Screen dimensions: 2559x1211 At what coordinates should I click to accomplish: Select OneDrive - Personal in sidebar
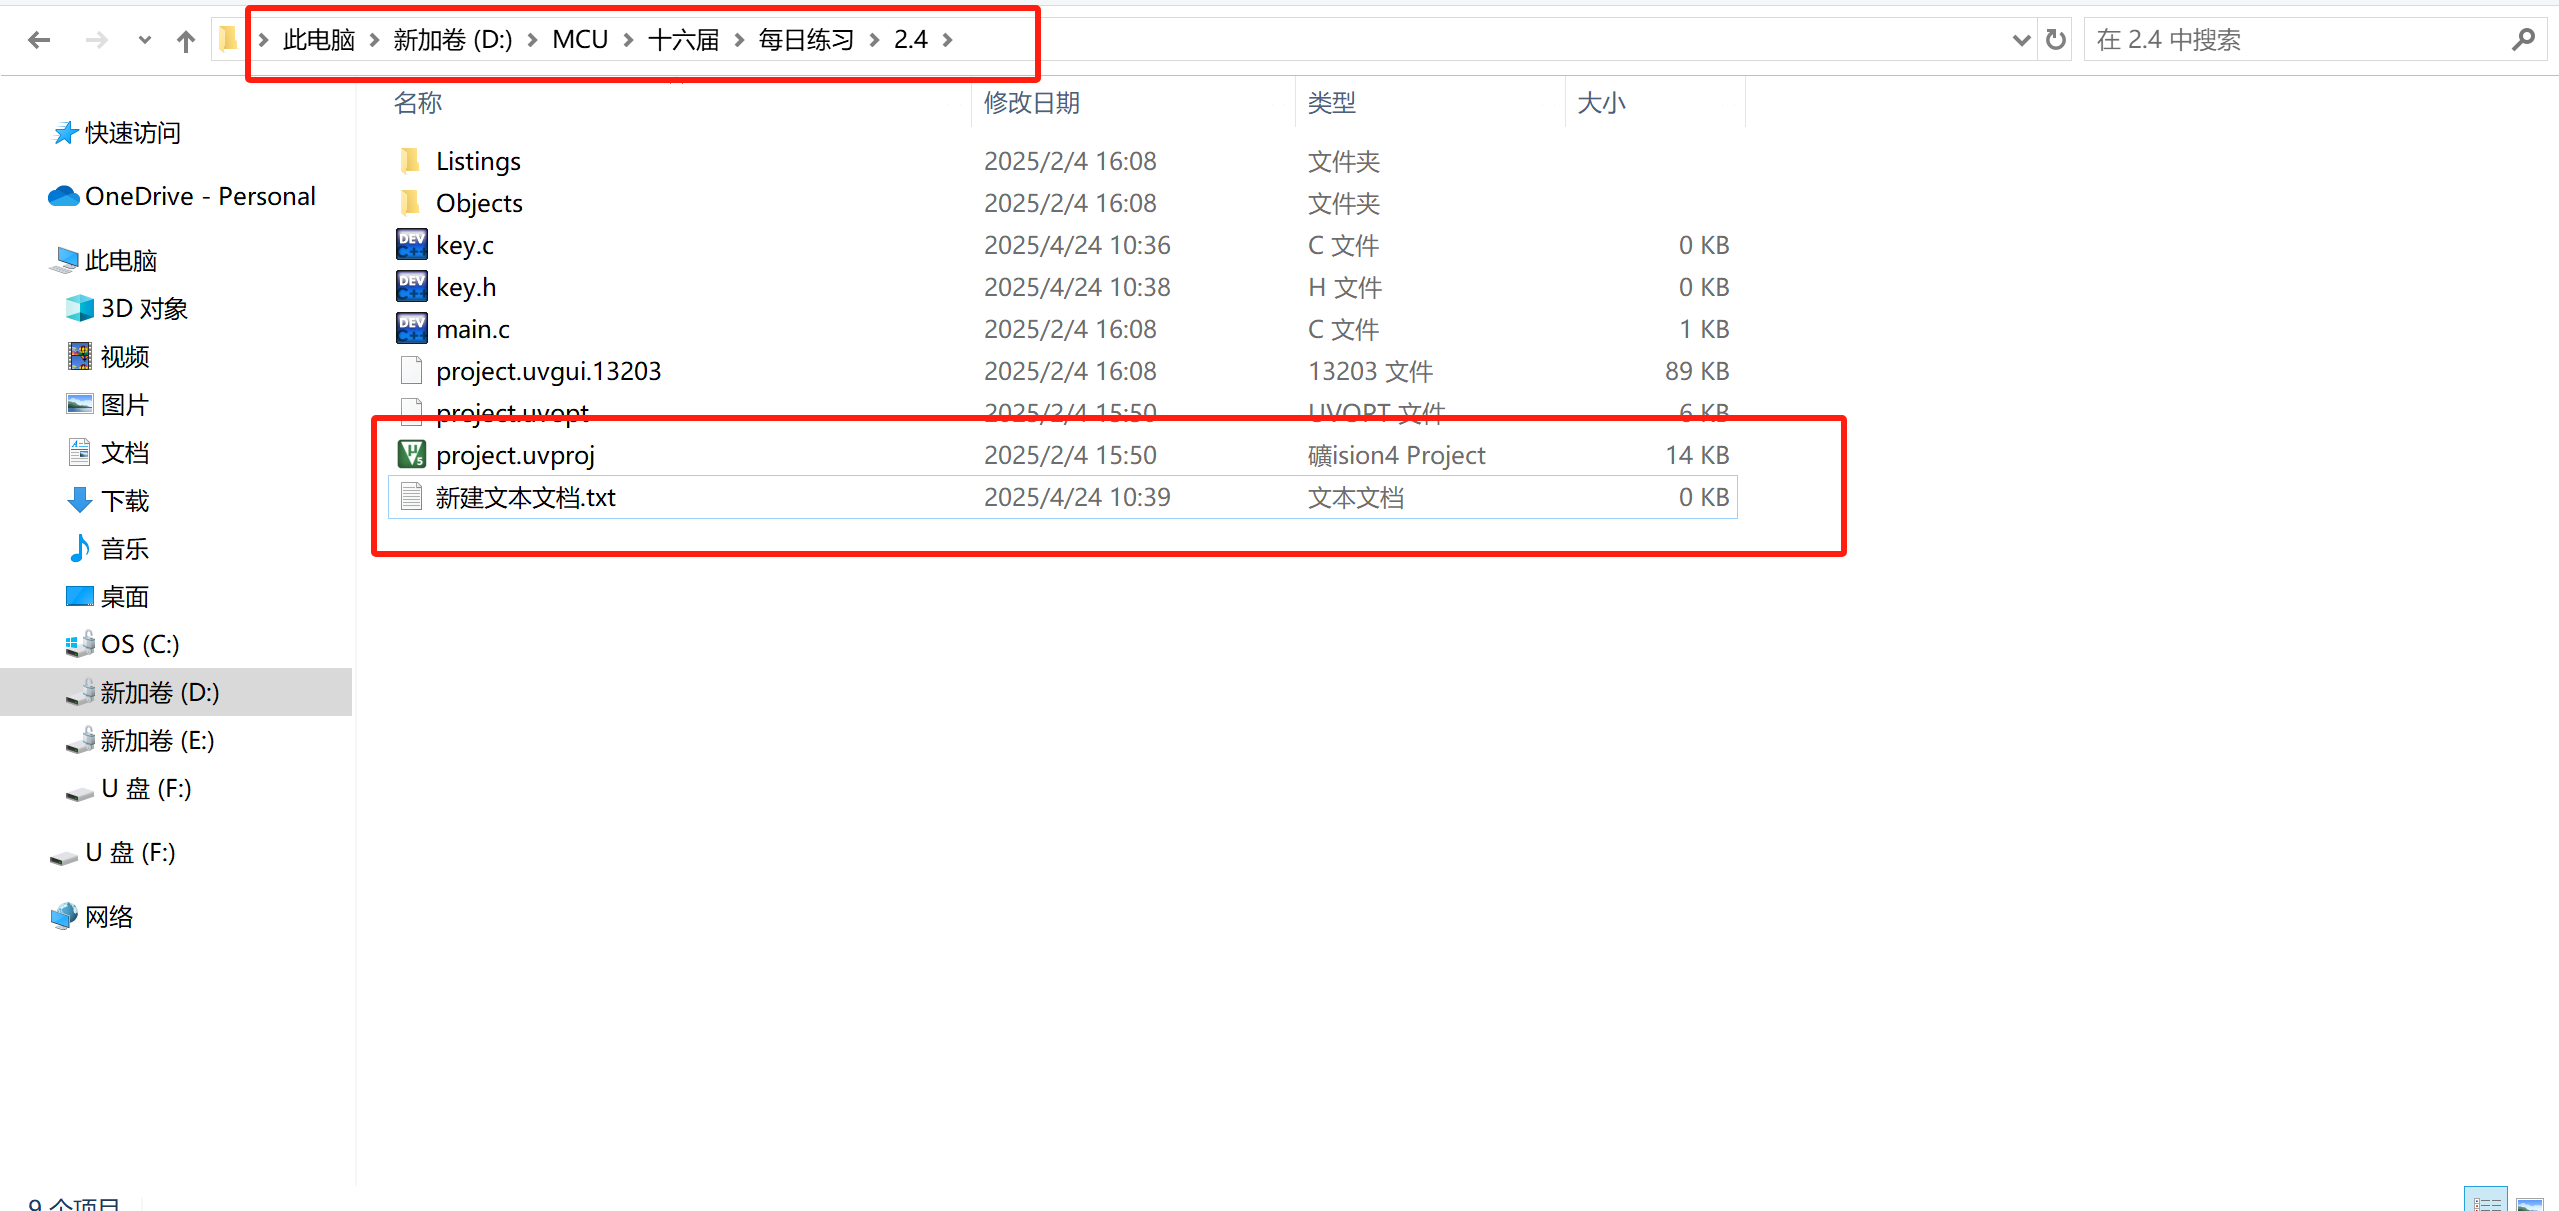point(200,196)
